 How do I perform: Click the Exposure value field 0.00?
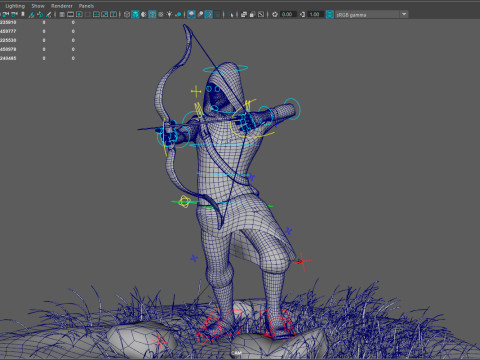coord(288,14)
